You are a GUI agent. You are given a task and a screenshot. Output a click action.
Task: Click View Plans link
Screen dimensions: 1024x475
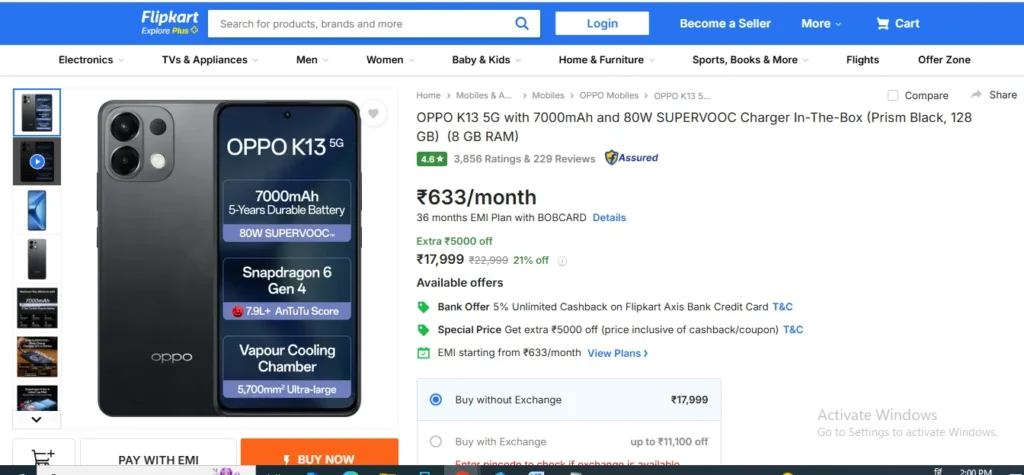tap(618, 353)
